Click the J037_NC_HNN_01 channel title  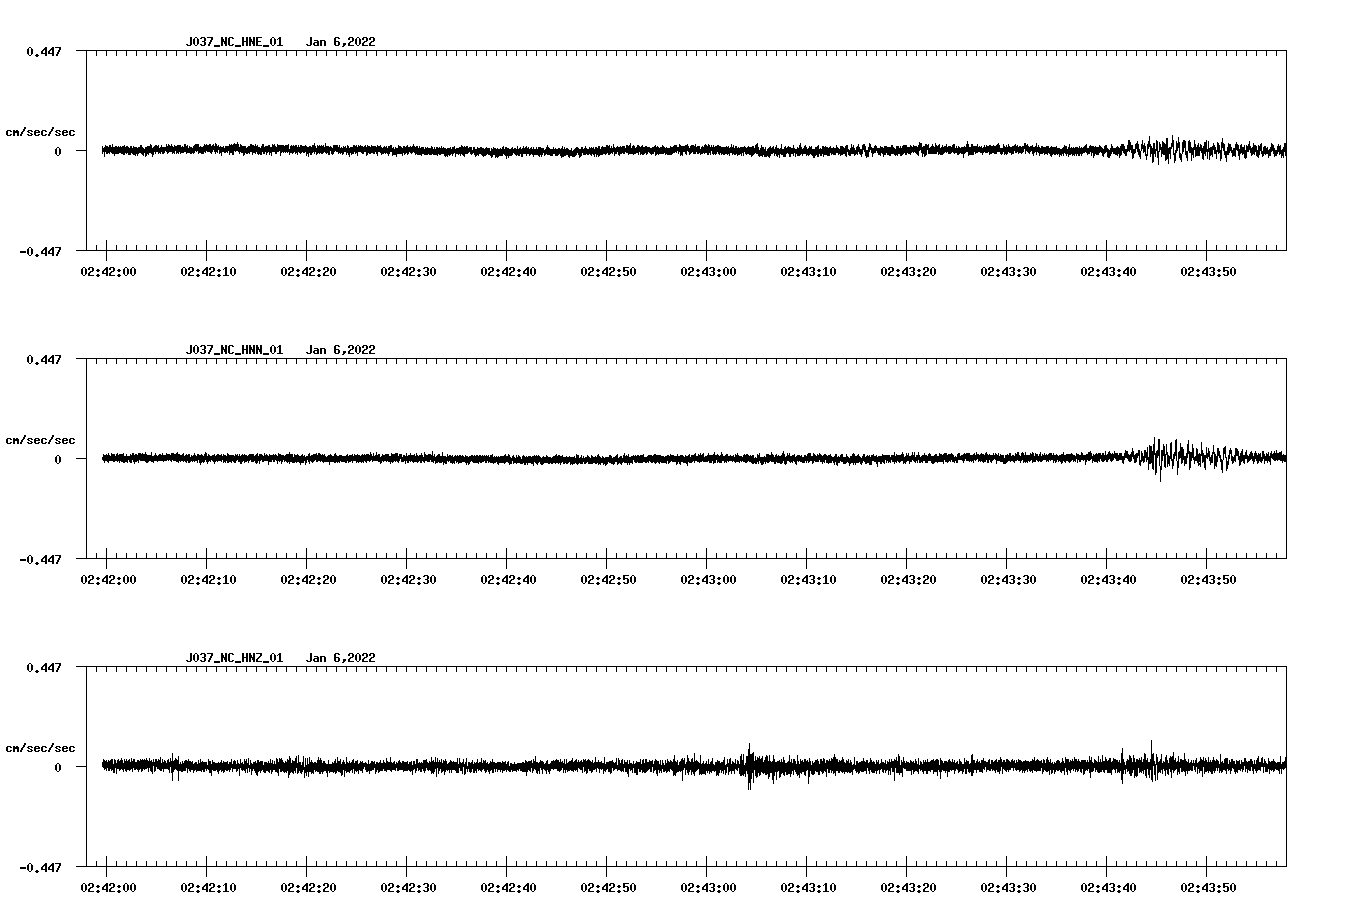pyautogui.click(x=234, y=350)
